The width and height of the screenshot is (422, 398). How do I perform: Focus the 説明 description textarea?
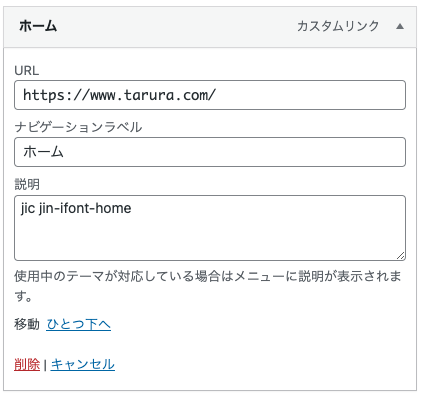click(x=210, y=228)
